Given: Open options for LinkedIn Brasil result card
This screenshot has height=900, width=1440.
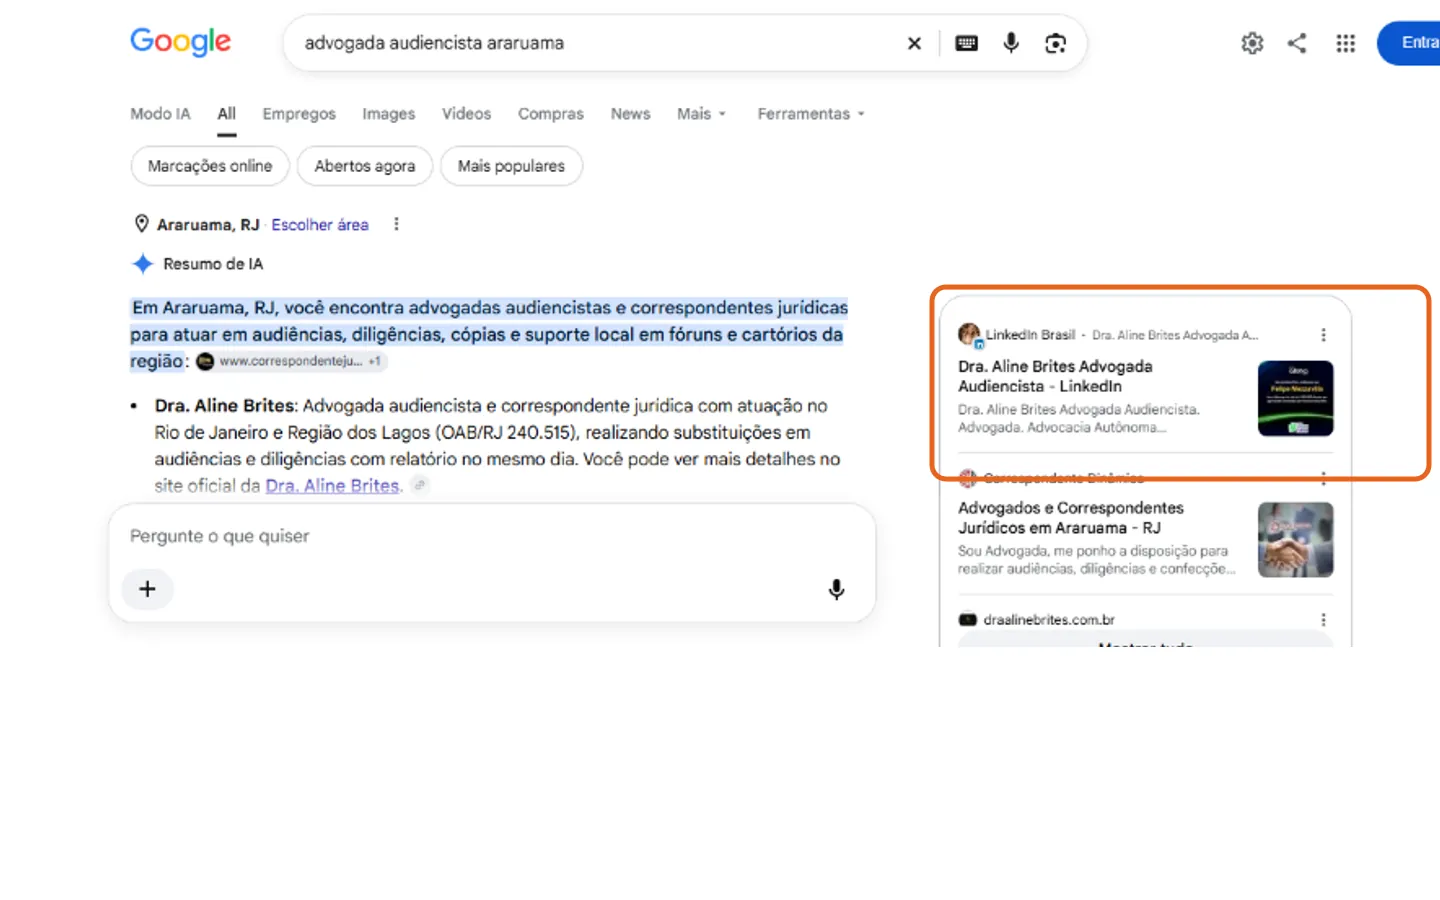Looking at the screenshot, I should [1323, 335].
